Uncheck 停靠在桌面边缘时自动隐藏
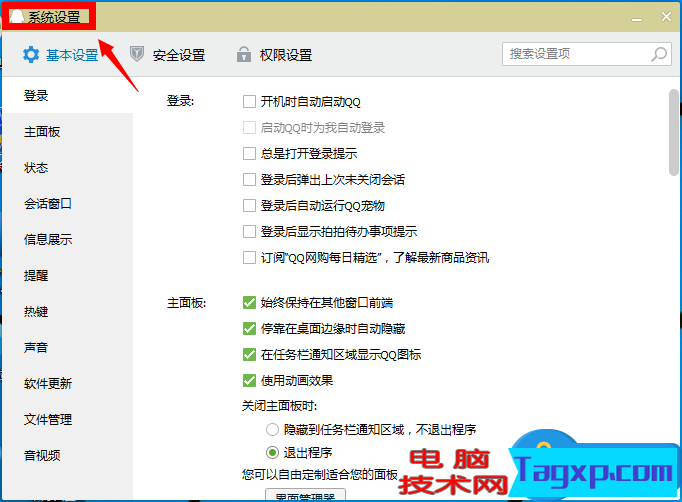Screen dimensions: 682x502 [x=249, y=328]
